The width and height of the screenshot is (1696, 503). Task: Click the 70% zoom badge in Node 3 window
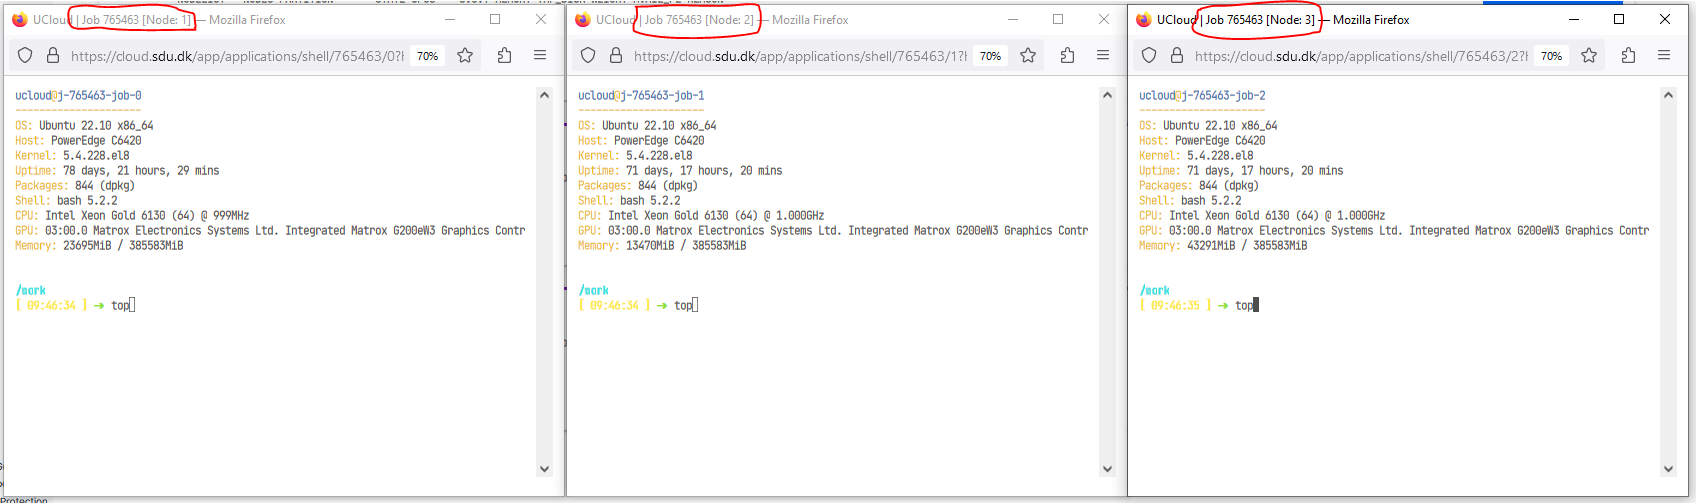pyautogui.click(x=1551, y=56)
